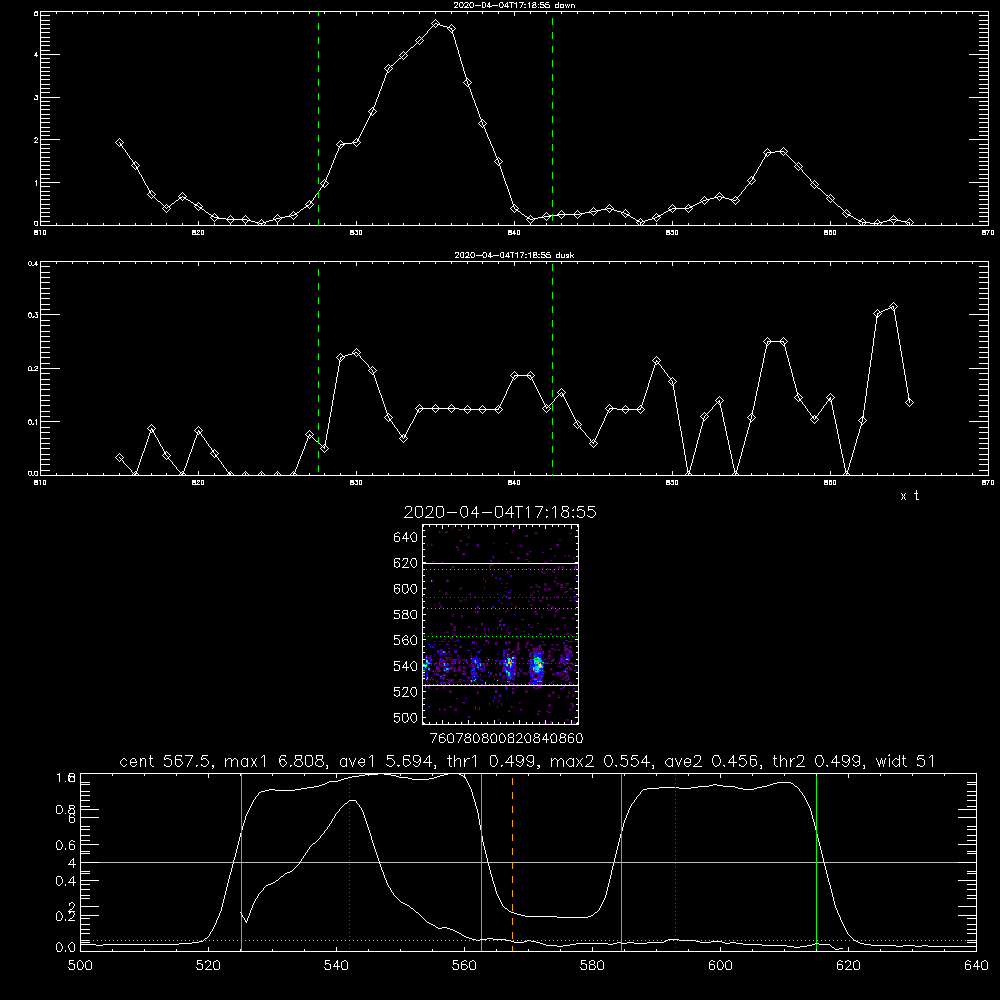
Task: Click the '620' label on bottom plot x-axis
Action: click(x=848, y=966)
